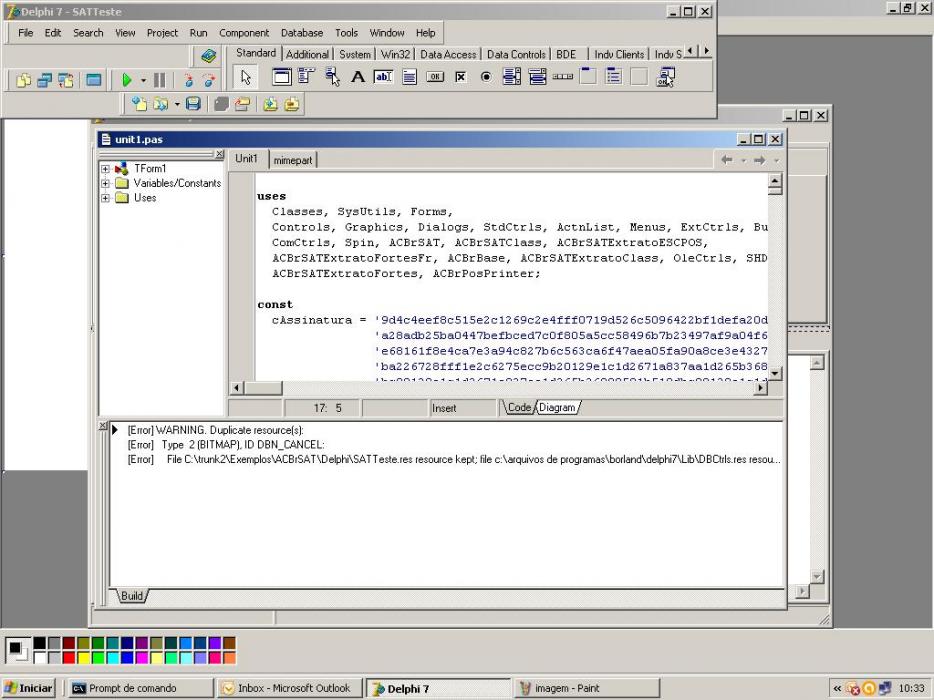The height and width of the screenshot is (700, 934).
Task: Click the Open Project icon
Action: coord(242,104)
